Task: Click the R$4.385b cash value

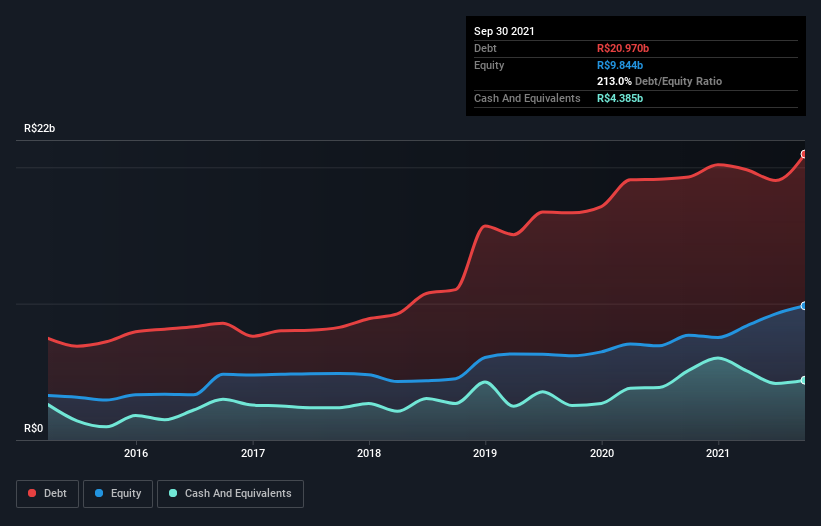Action: point(620,98)
